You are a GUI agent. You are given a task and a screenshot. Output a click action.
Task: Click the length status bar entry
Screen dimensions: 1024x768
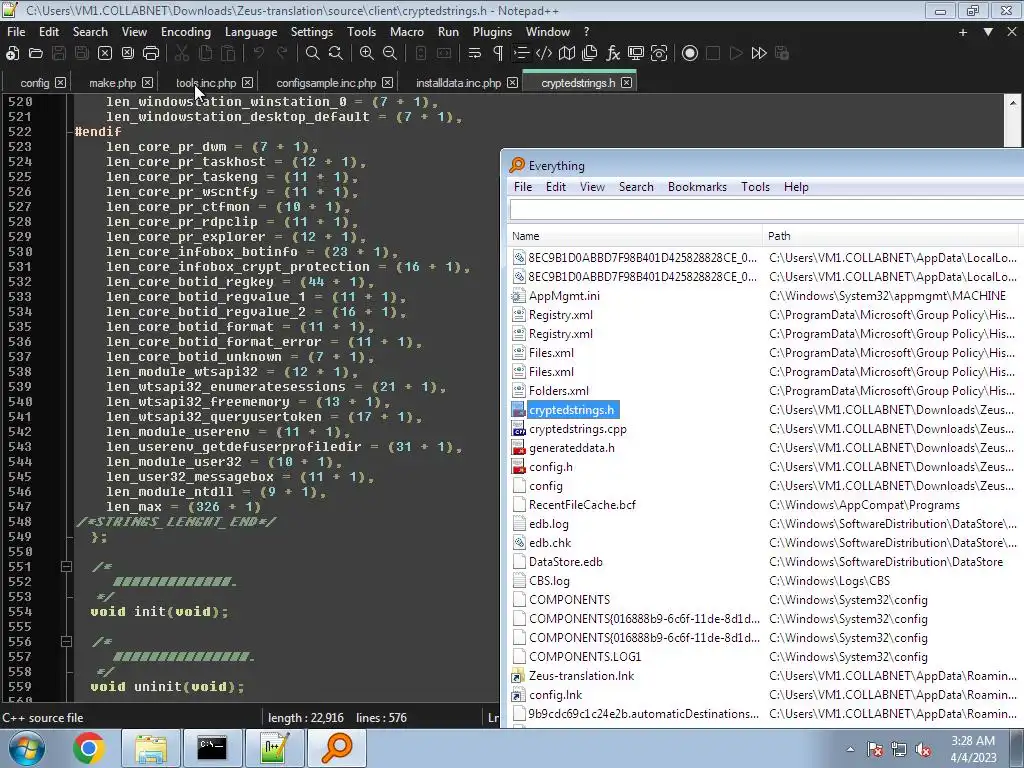coord(306,718)
